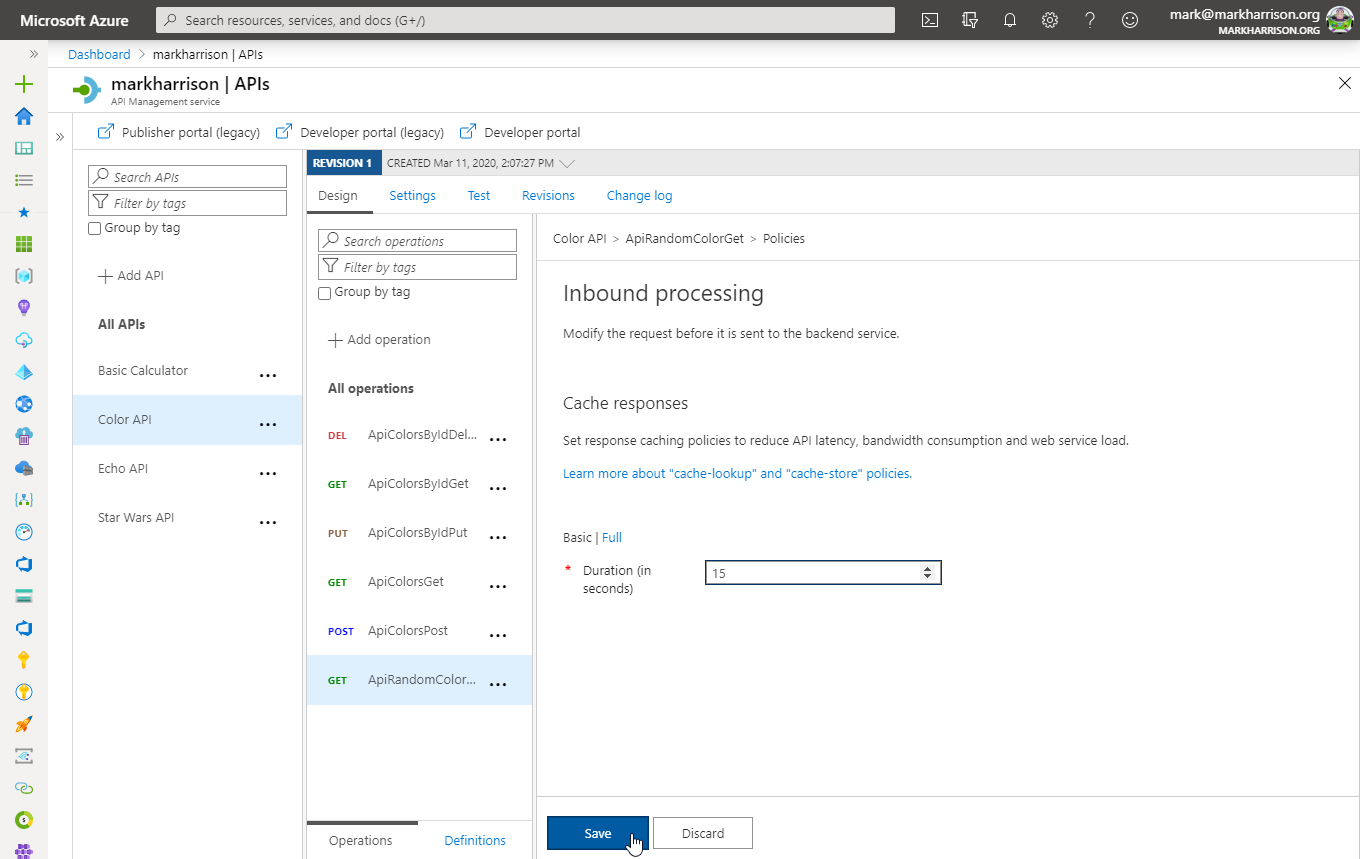Open the ellipsis menu for ApiColorsPost operation
Screen dimensions: 1360x859
click(x=498, y=636)
